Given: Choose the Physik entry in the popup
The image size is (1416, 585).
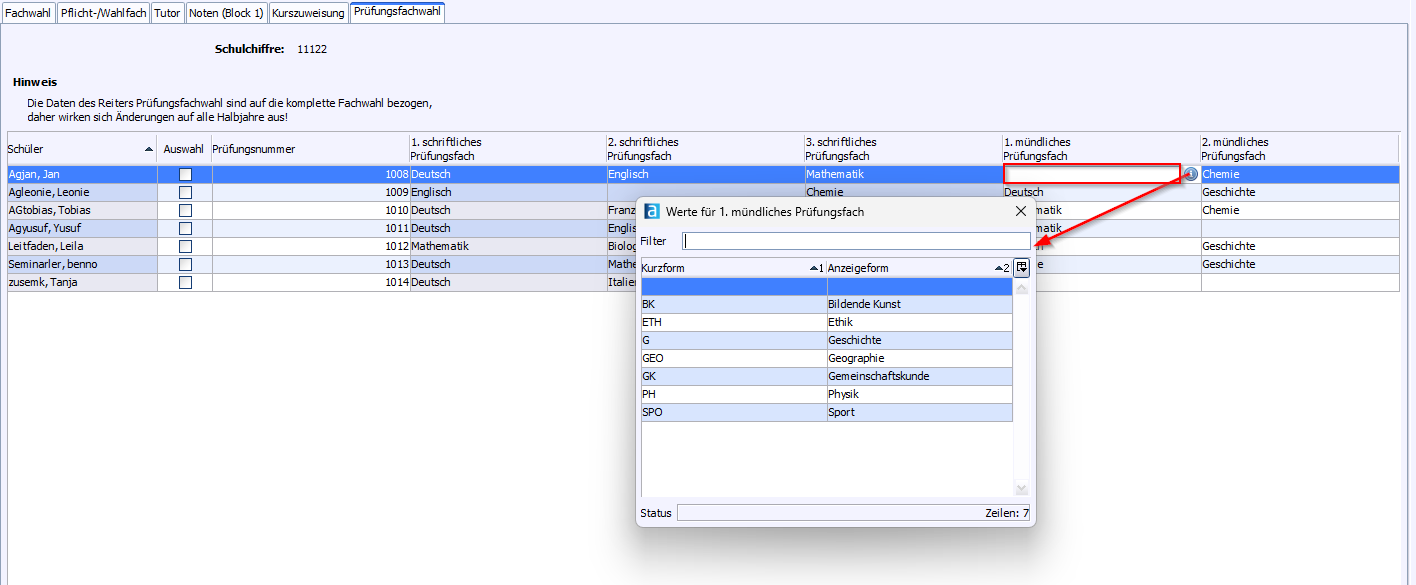Looking at the screenshot, I should (843, 394).
